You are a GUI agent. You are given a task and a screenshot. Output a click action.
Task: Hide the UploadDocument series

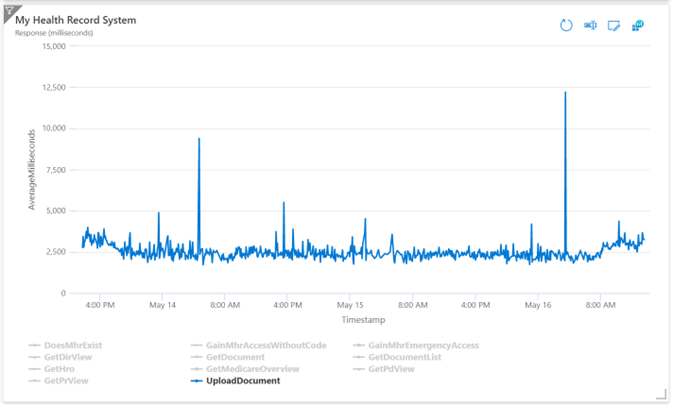click(242, 381)
